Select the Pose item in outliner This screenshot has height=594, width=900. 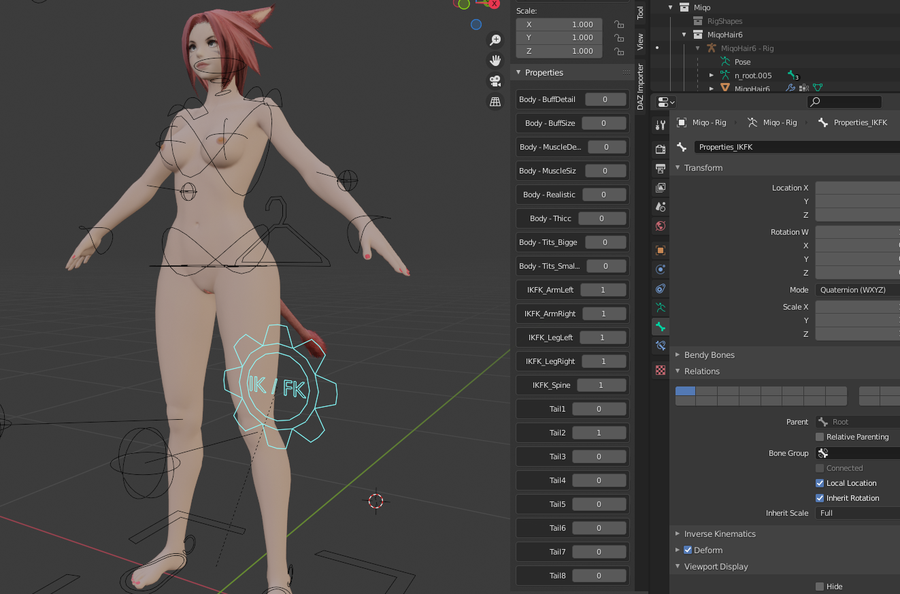click(742, 61)
